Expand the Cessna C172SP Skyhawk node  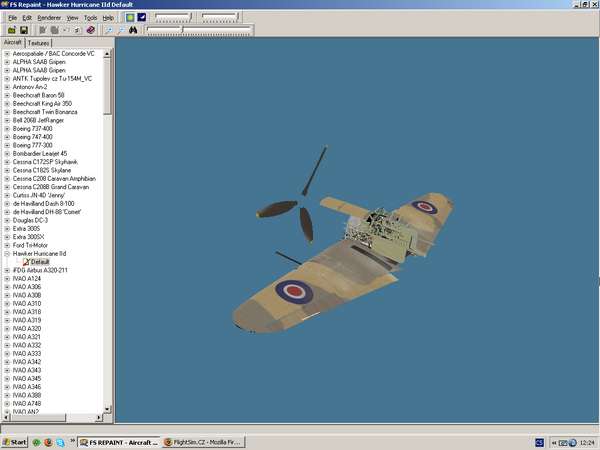coord(7,162)
